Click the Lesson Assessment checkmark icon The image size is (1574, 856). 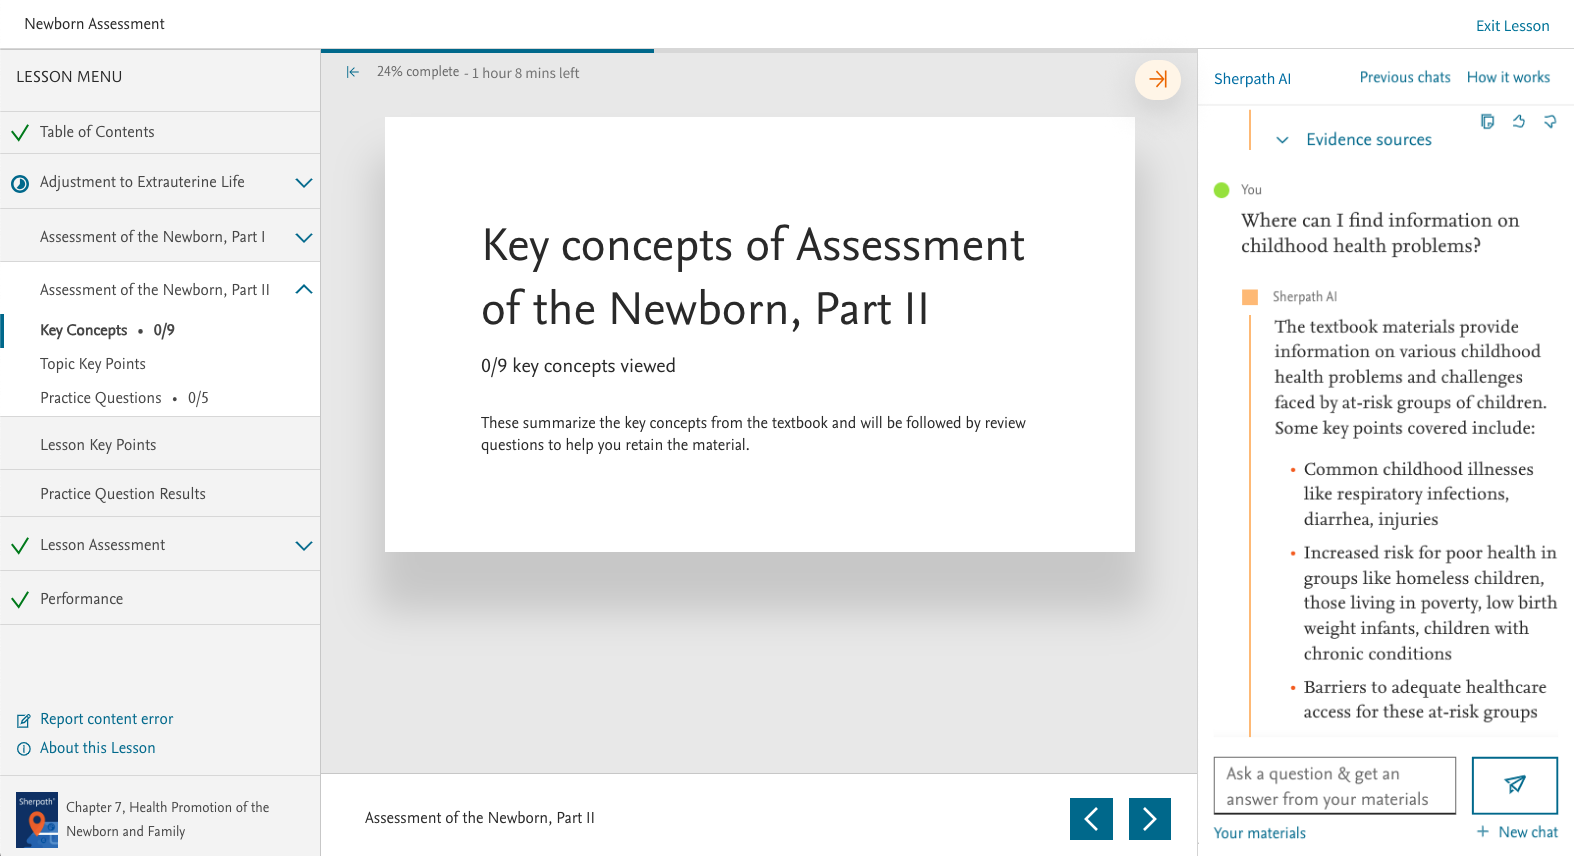click(19, 546)
